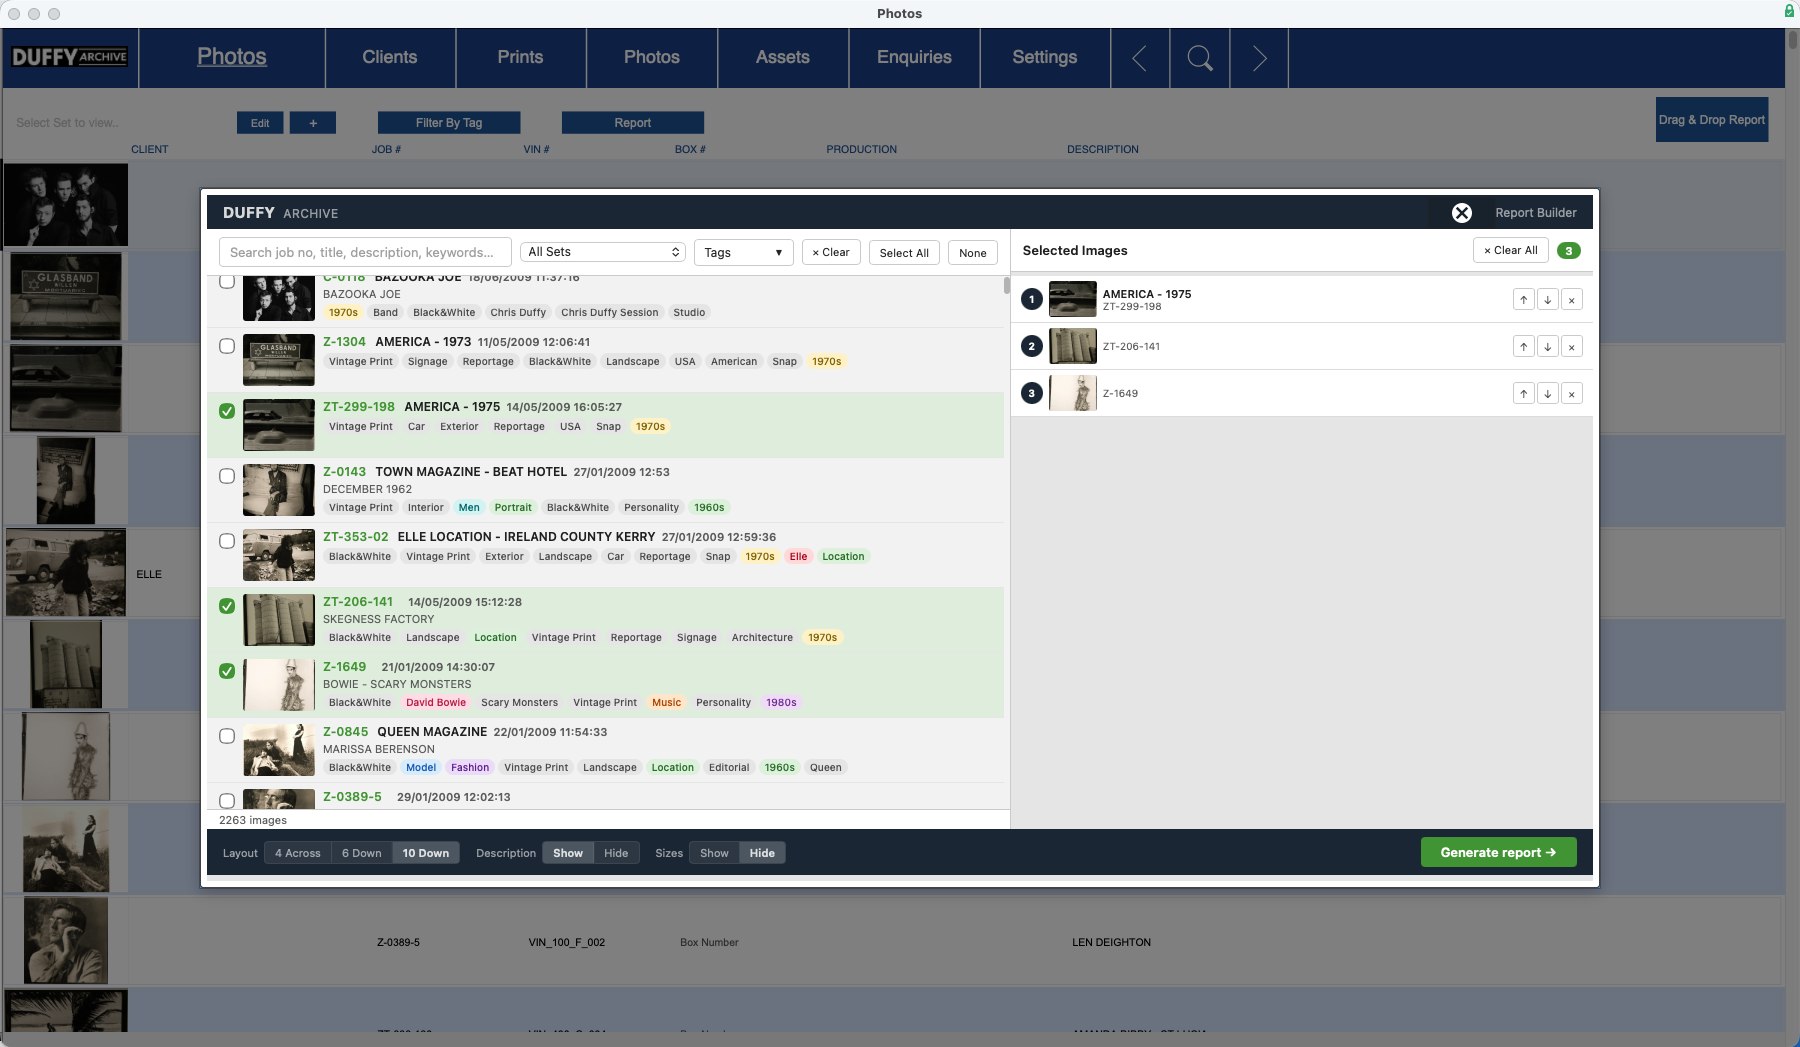This screenshot has width=1800, height=1047.
Task: Open the Photos tab next to Prints
Action: [x=652, y=58]
